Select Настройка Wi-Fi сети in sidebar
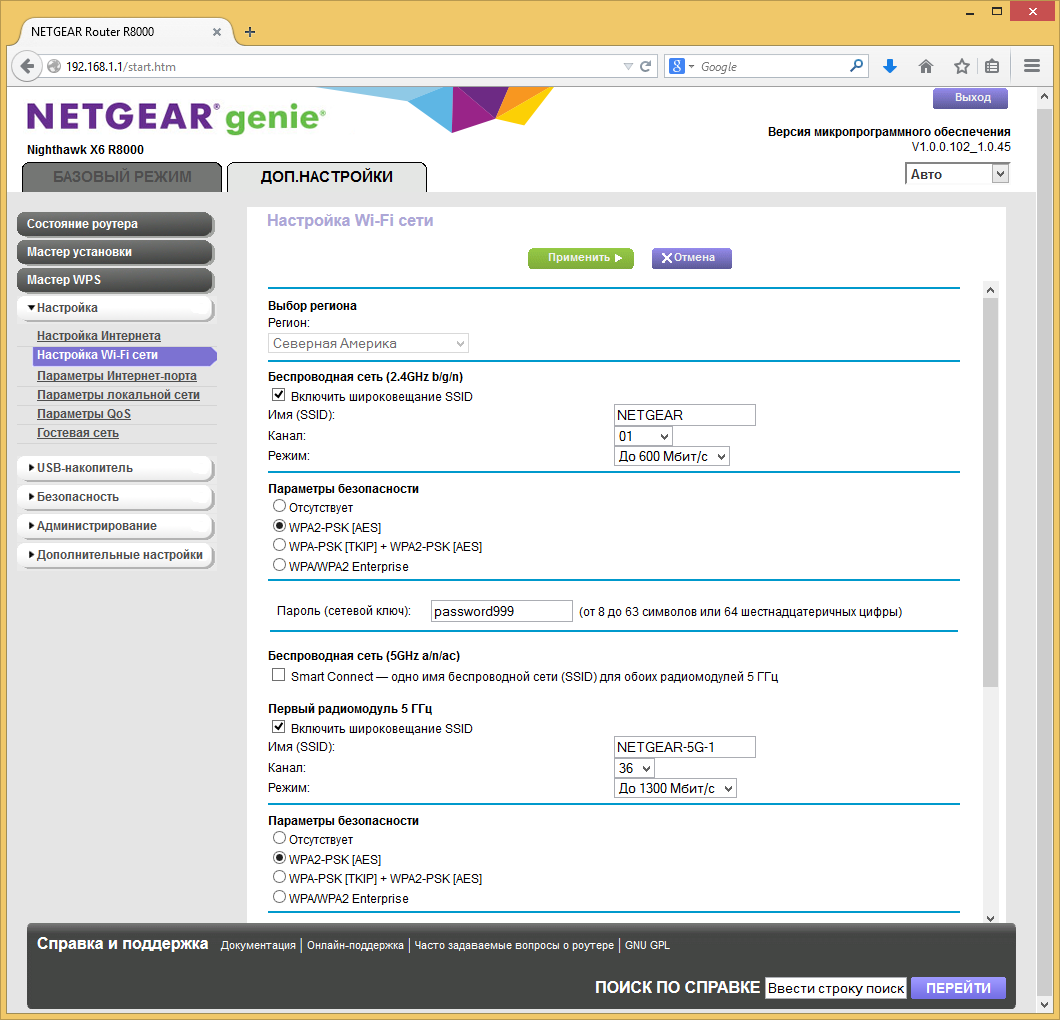 124,356
